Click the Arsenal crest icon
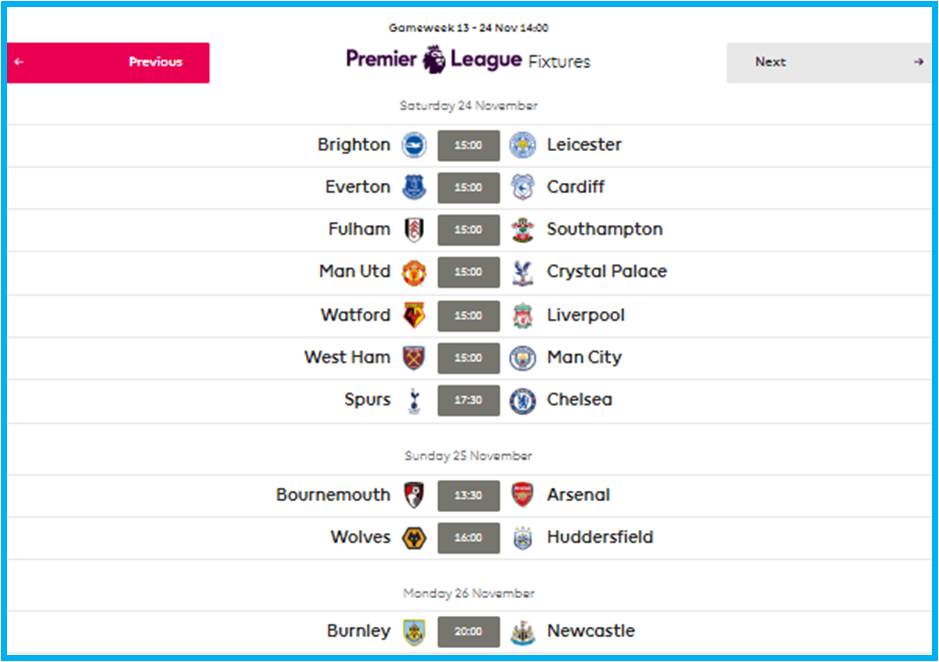The image size is (939, 662). pos(522,495)
